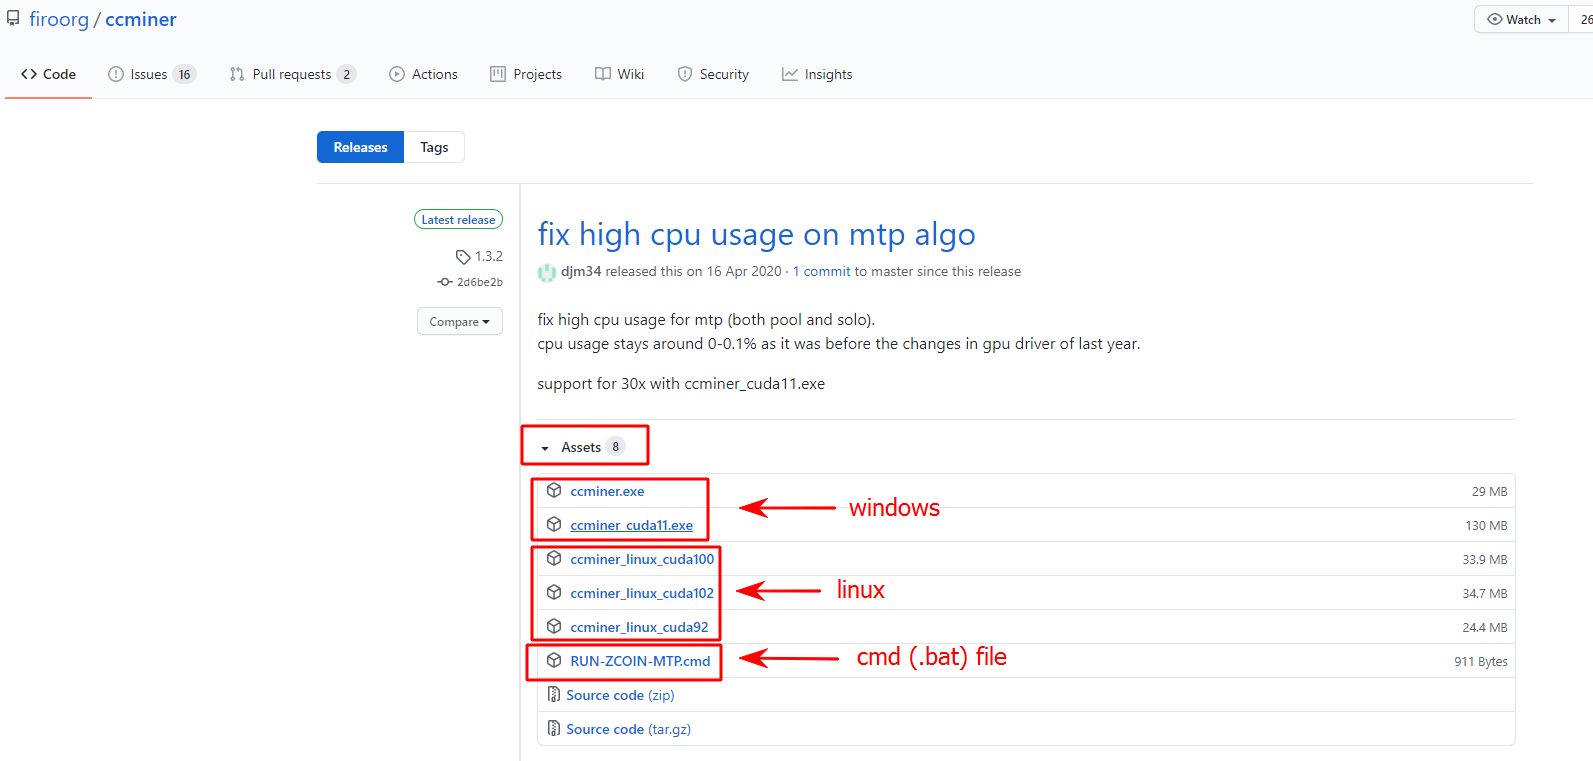Download ccminer_linux_cuda92

[639, 627]
